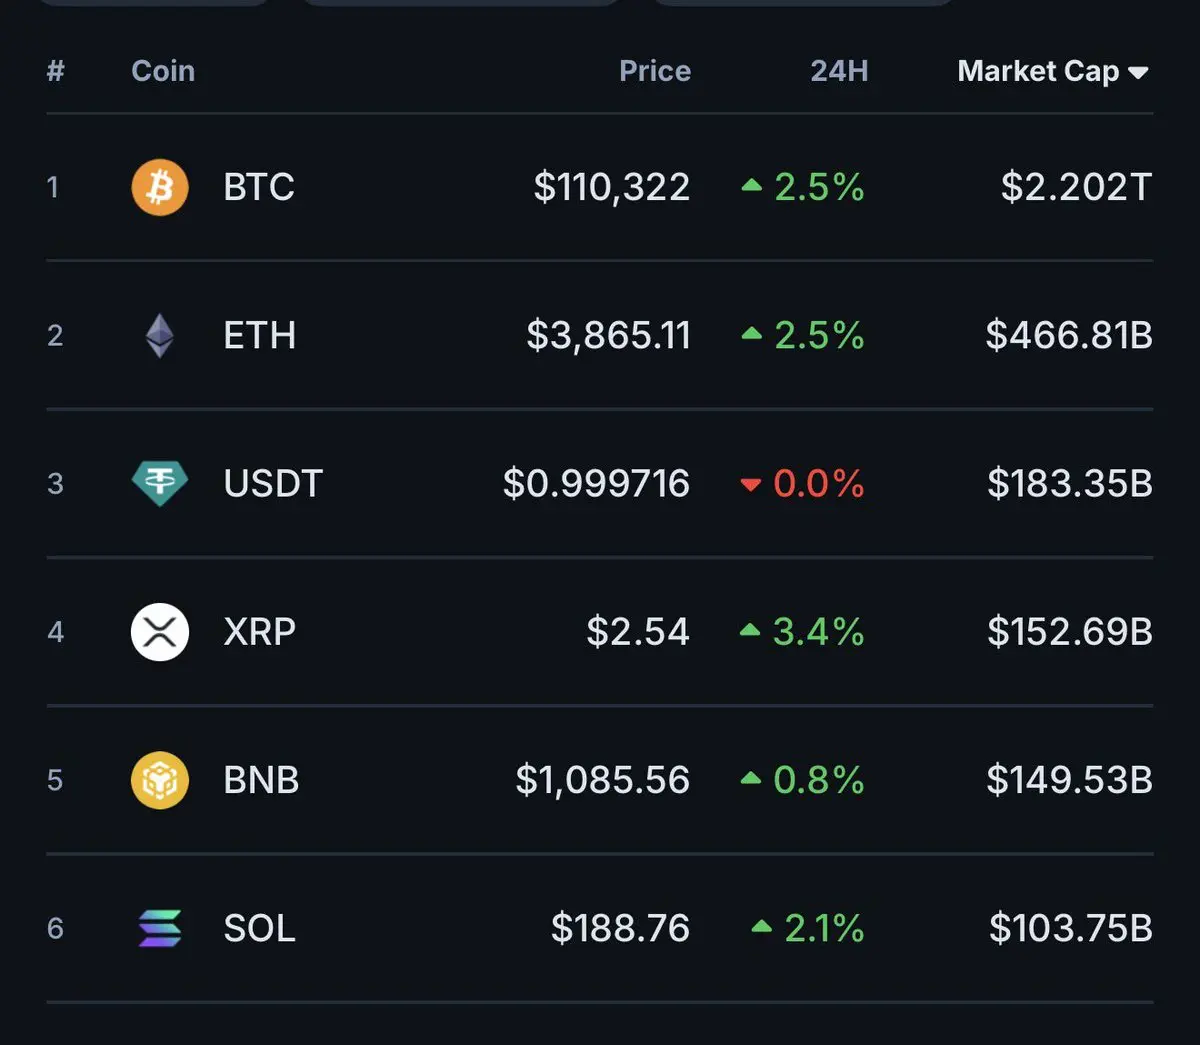Select the USDT price $0.999716

tap(596, 483)
